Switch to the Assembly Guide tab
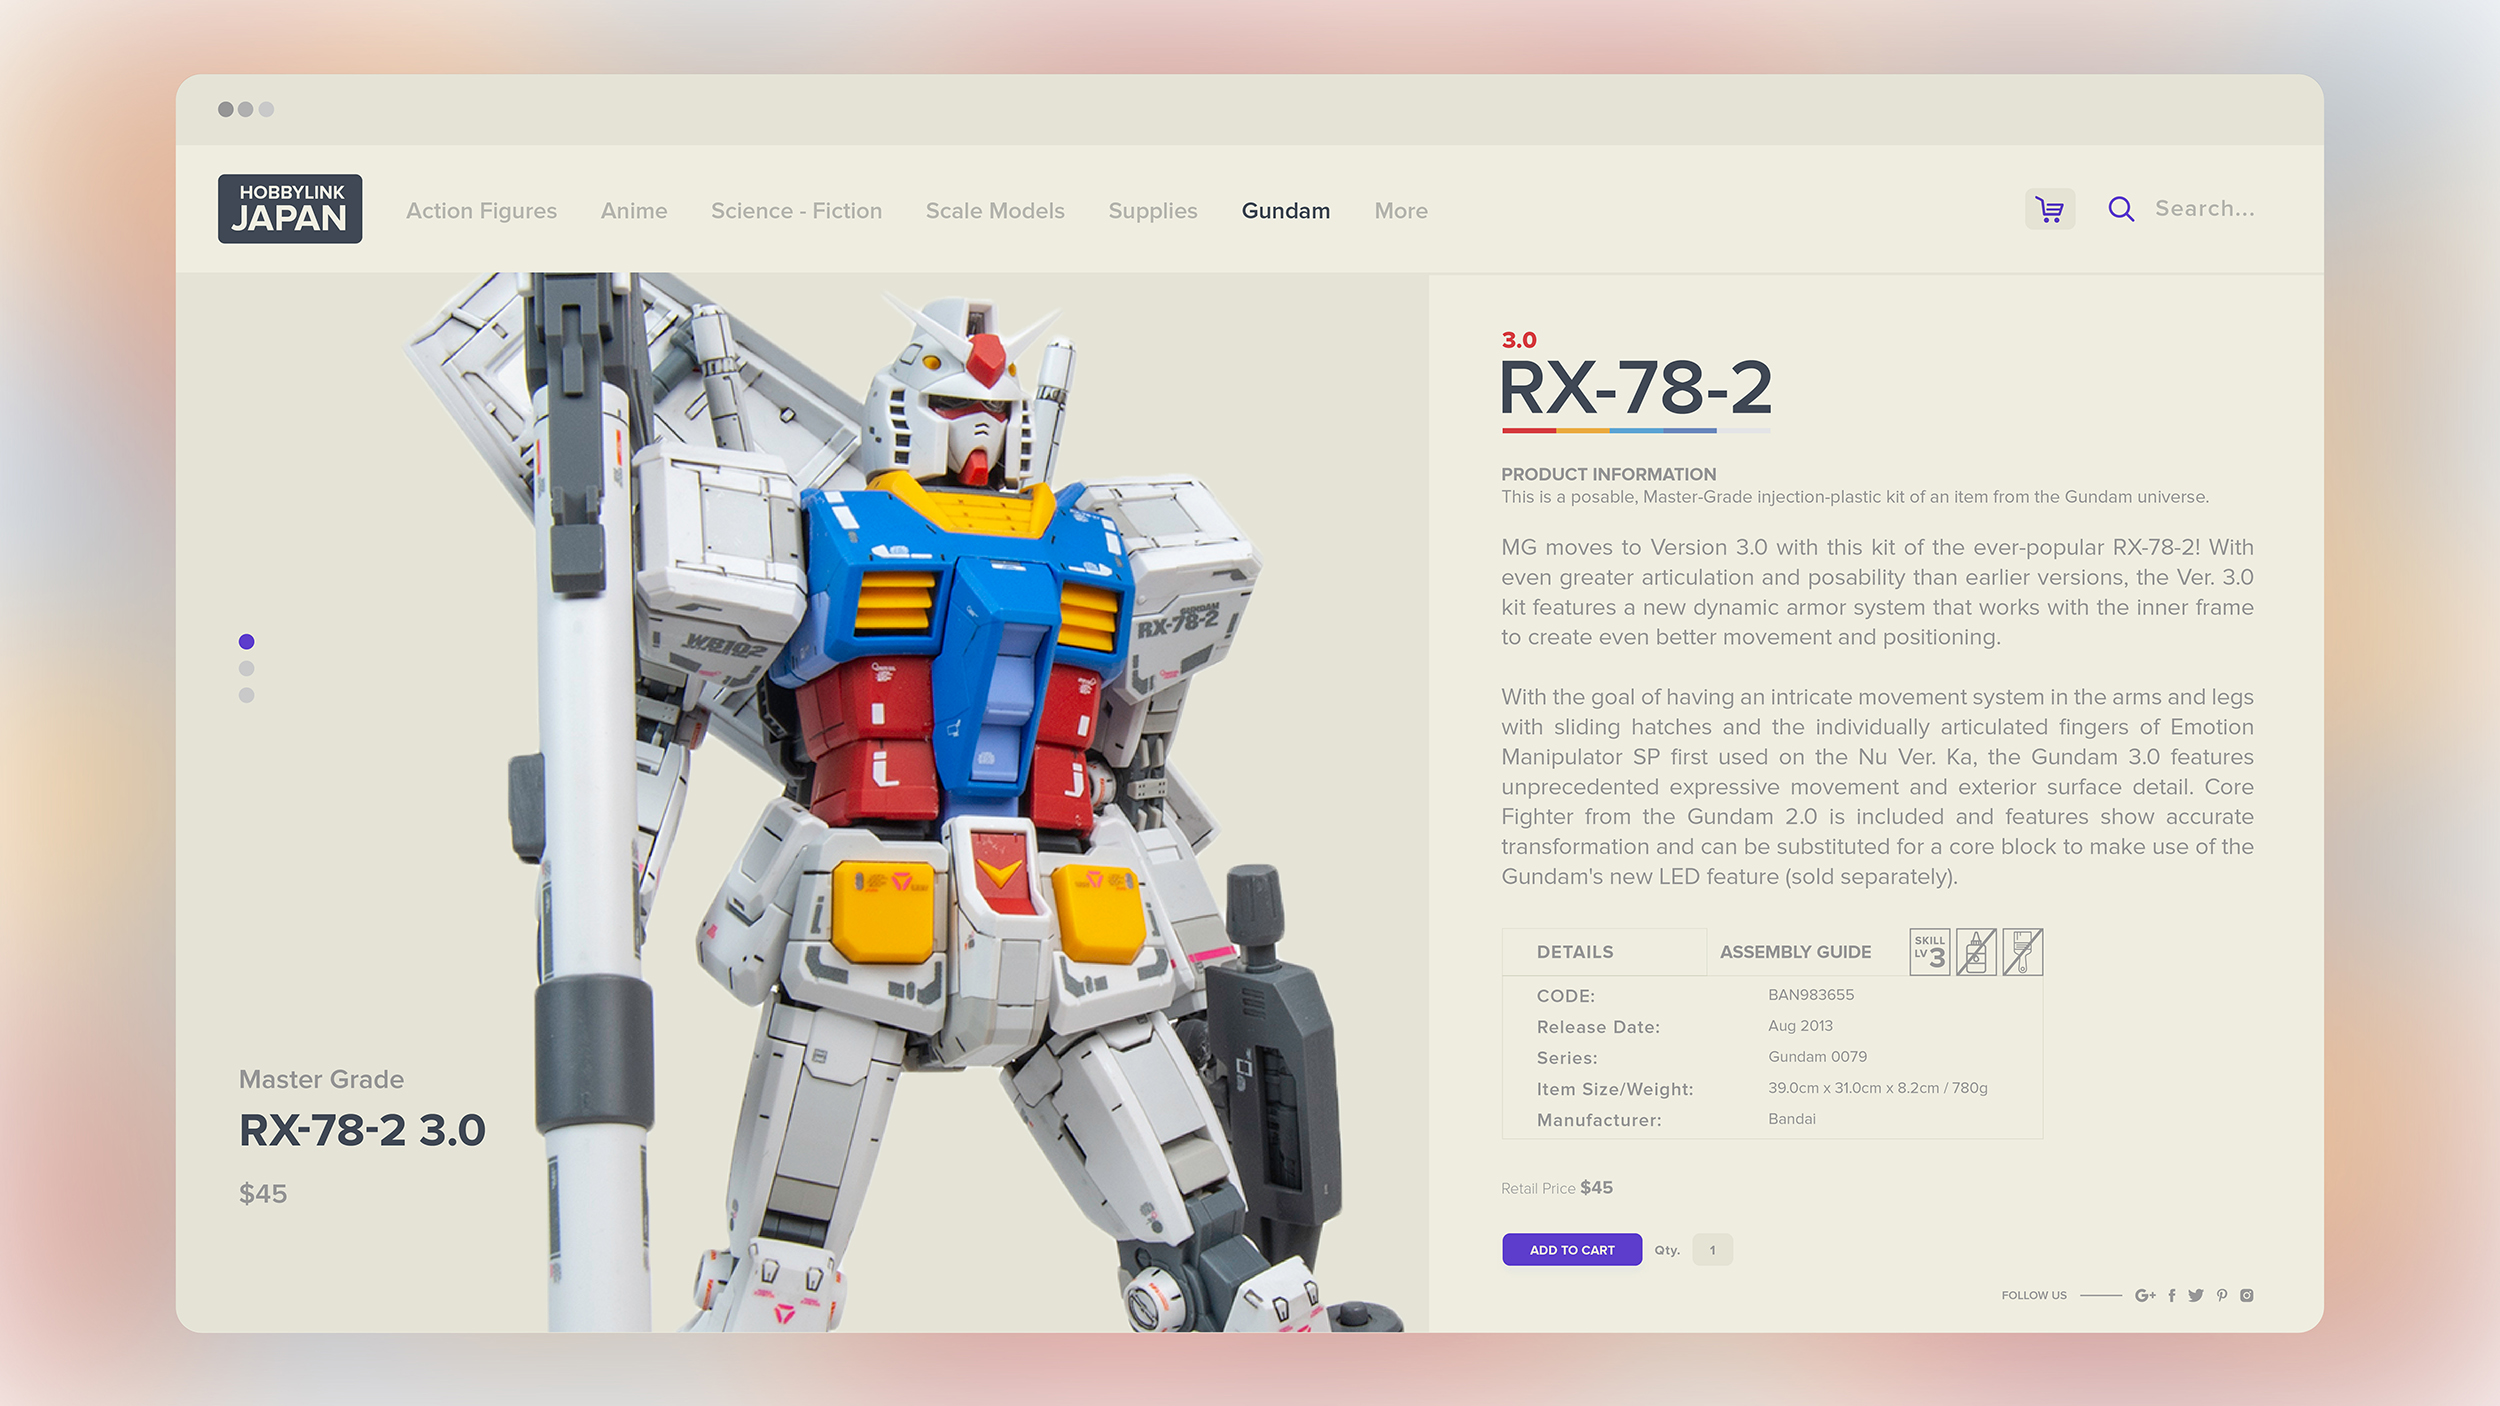The height and width of the screenshot is (1406, 2500). (x=1796, y=952)
